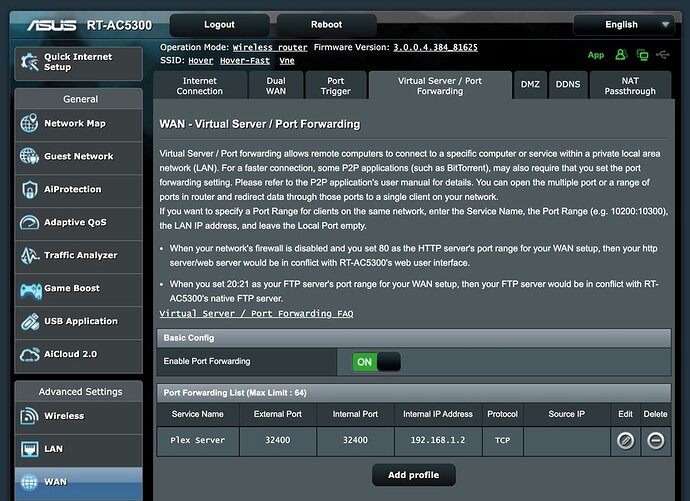Click the Plex Server service name cell
Screen dimensions: 690x501
198,440
